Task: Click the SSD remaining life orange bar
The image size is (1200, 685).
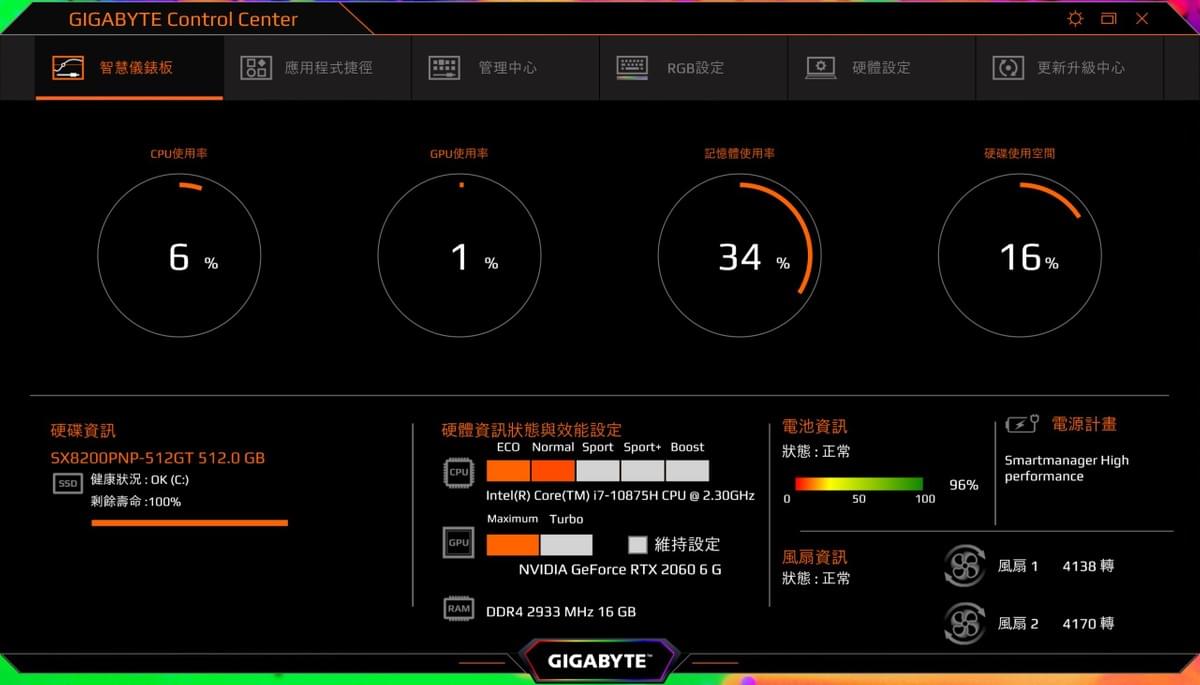Action: click(x=189, y=522)
